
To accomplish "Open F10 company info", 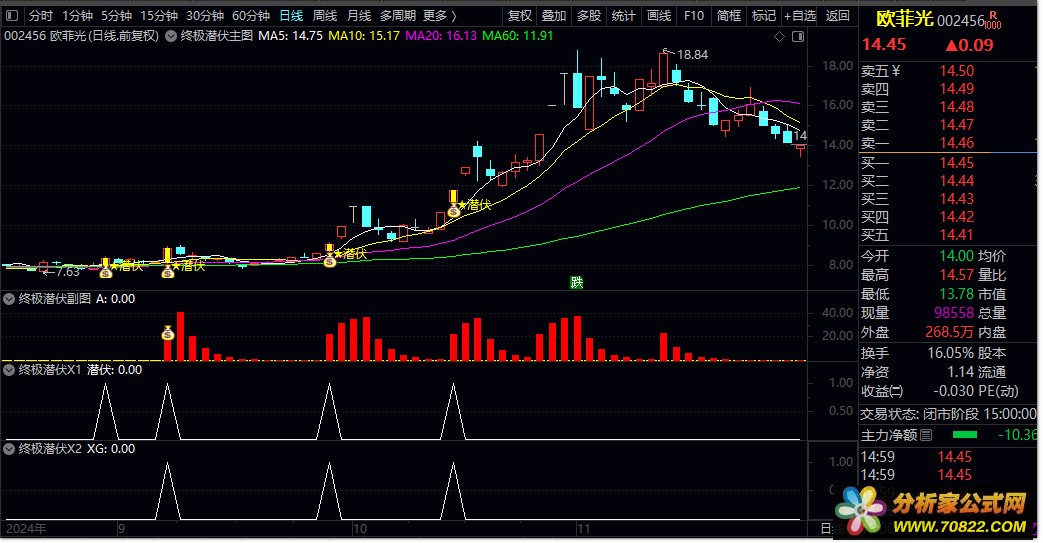I will (694, 15).
